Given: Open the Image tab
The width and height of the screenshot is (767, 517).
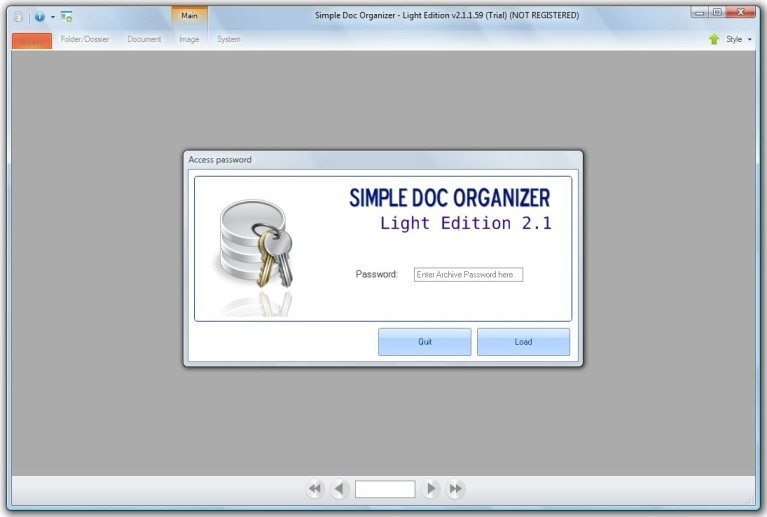Looking at the screenshot, I should click(x=189, y=39).
